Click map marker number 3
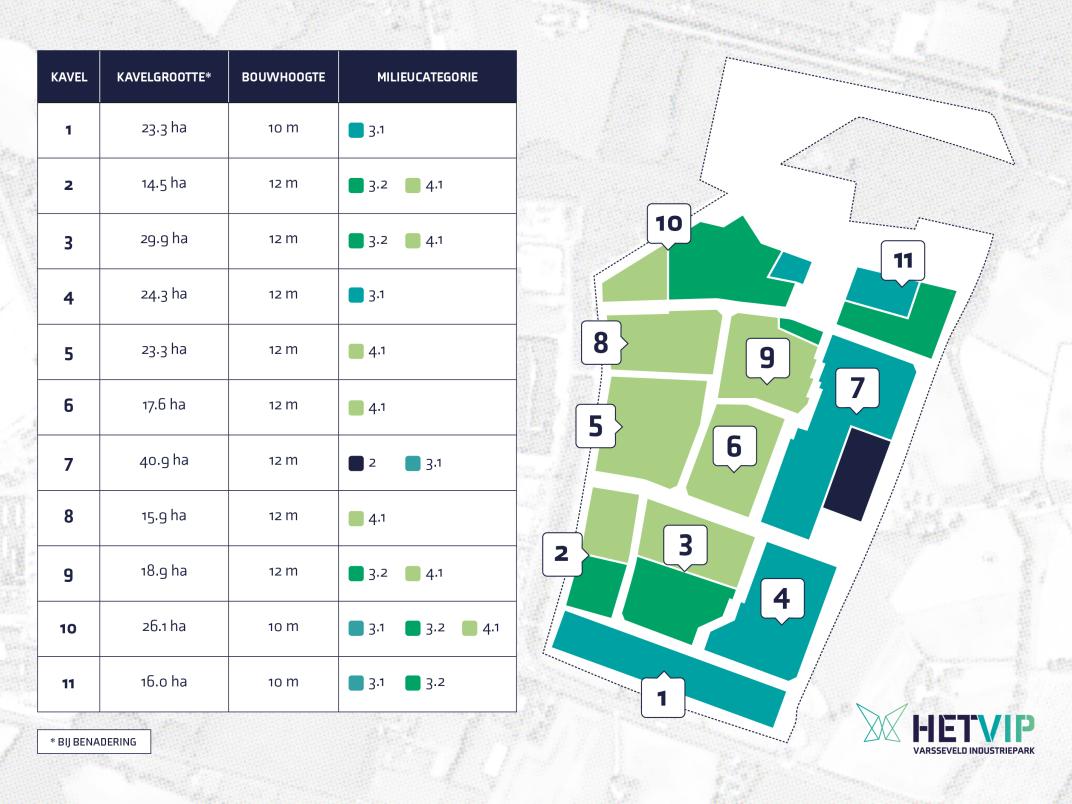1072x804 pixels. point(685,545)
